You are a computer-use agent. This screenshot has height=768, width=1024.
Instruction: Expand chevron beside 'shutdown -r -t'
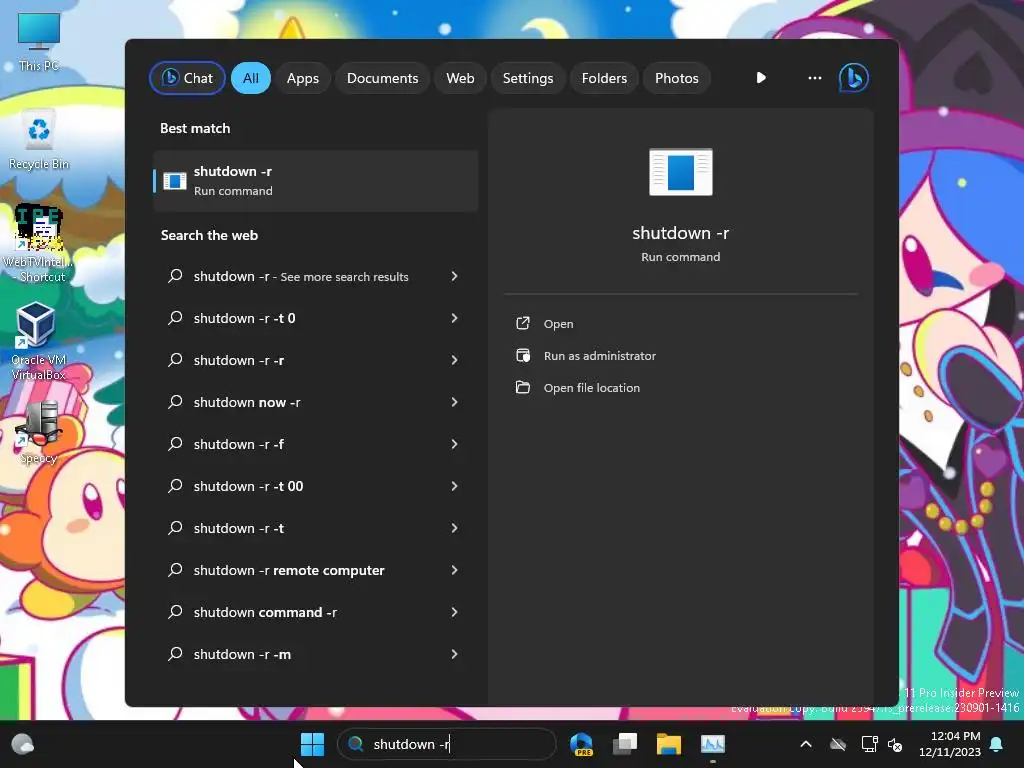click(455, 528)
